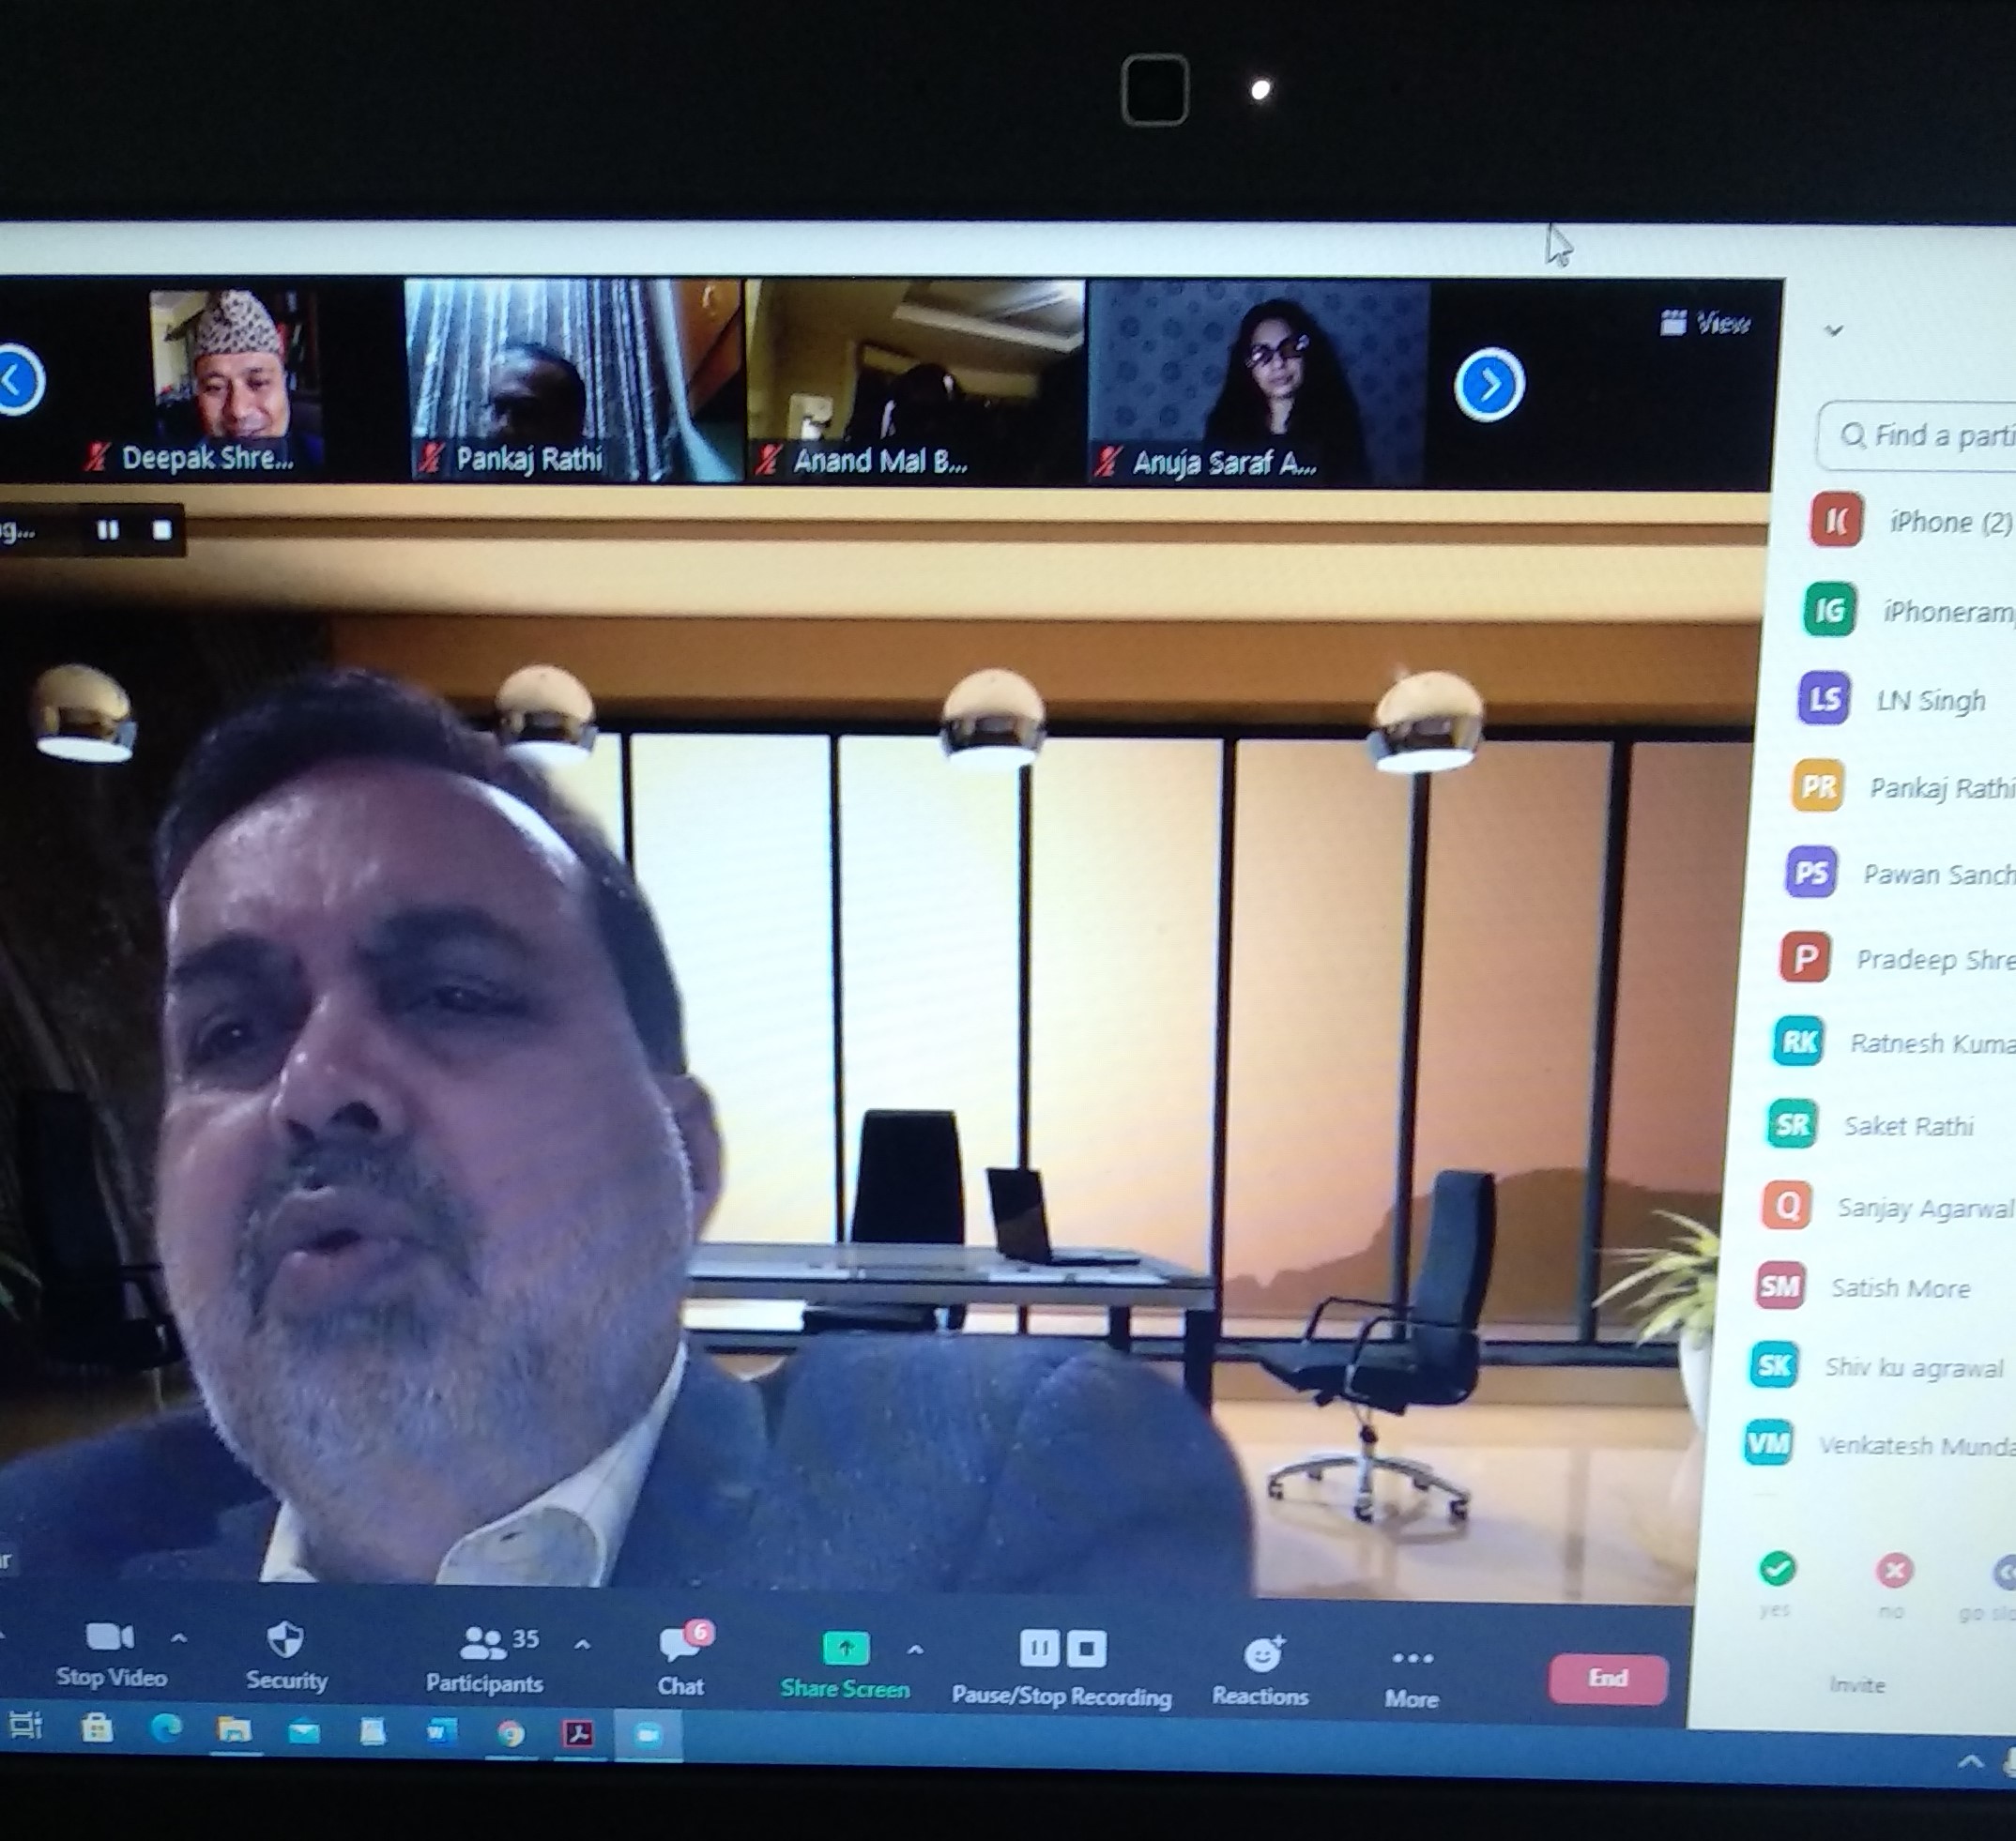Screen dimensions: 2016x1841
Task: Pause recording in the bottom toolbar
Action: 1039,1649
